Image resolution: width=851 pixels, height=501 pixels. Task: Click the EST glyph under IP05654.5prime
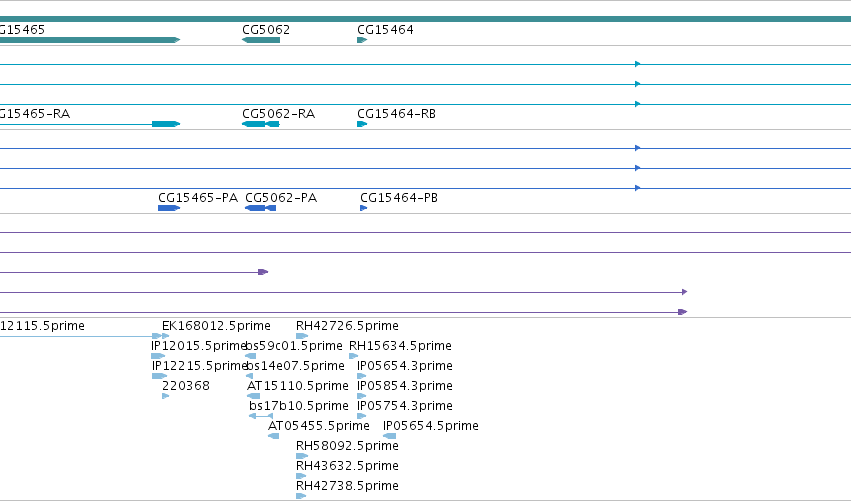pos(389,436)
